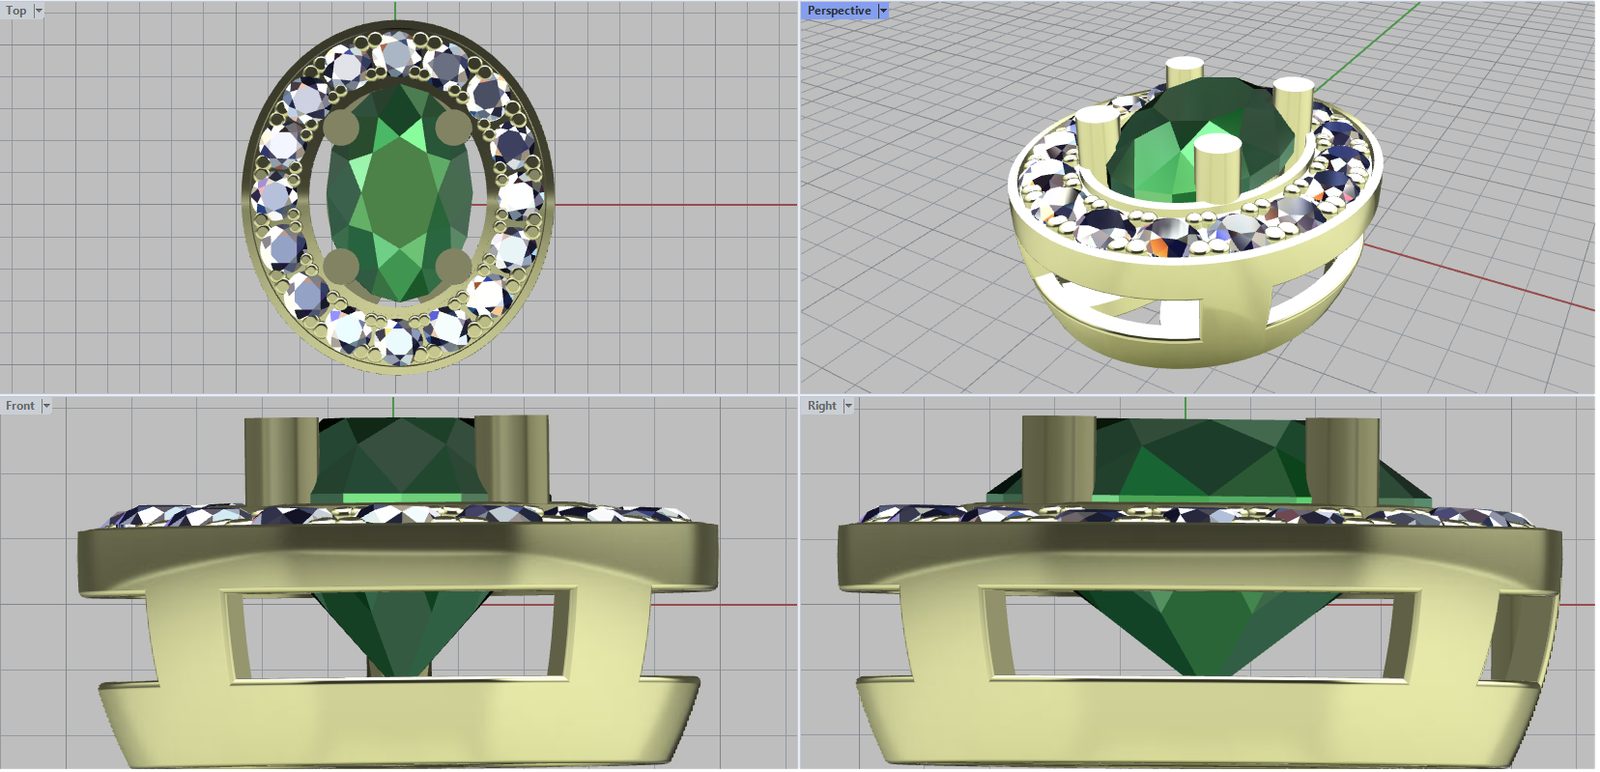Select the left prong in Front view

281,460
